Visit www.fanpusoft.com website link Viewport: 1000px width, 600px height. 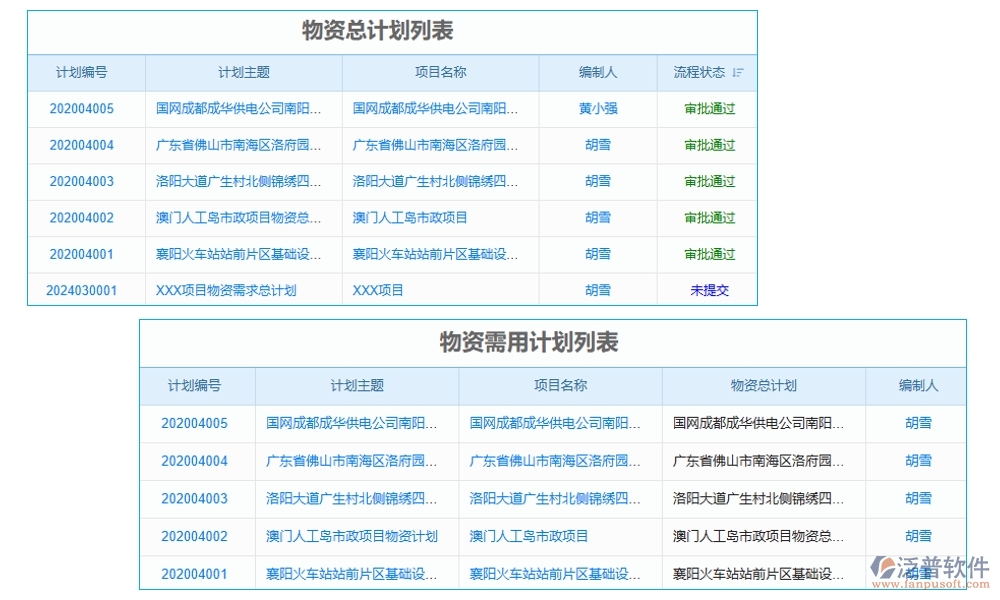(x=929, y=584)
